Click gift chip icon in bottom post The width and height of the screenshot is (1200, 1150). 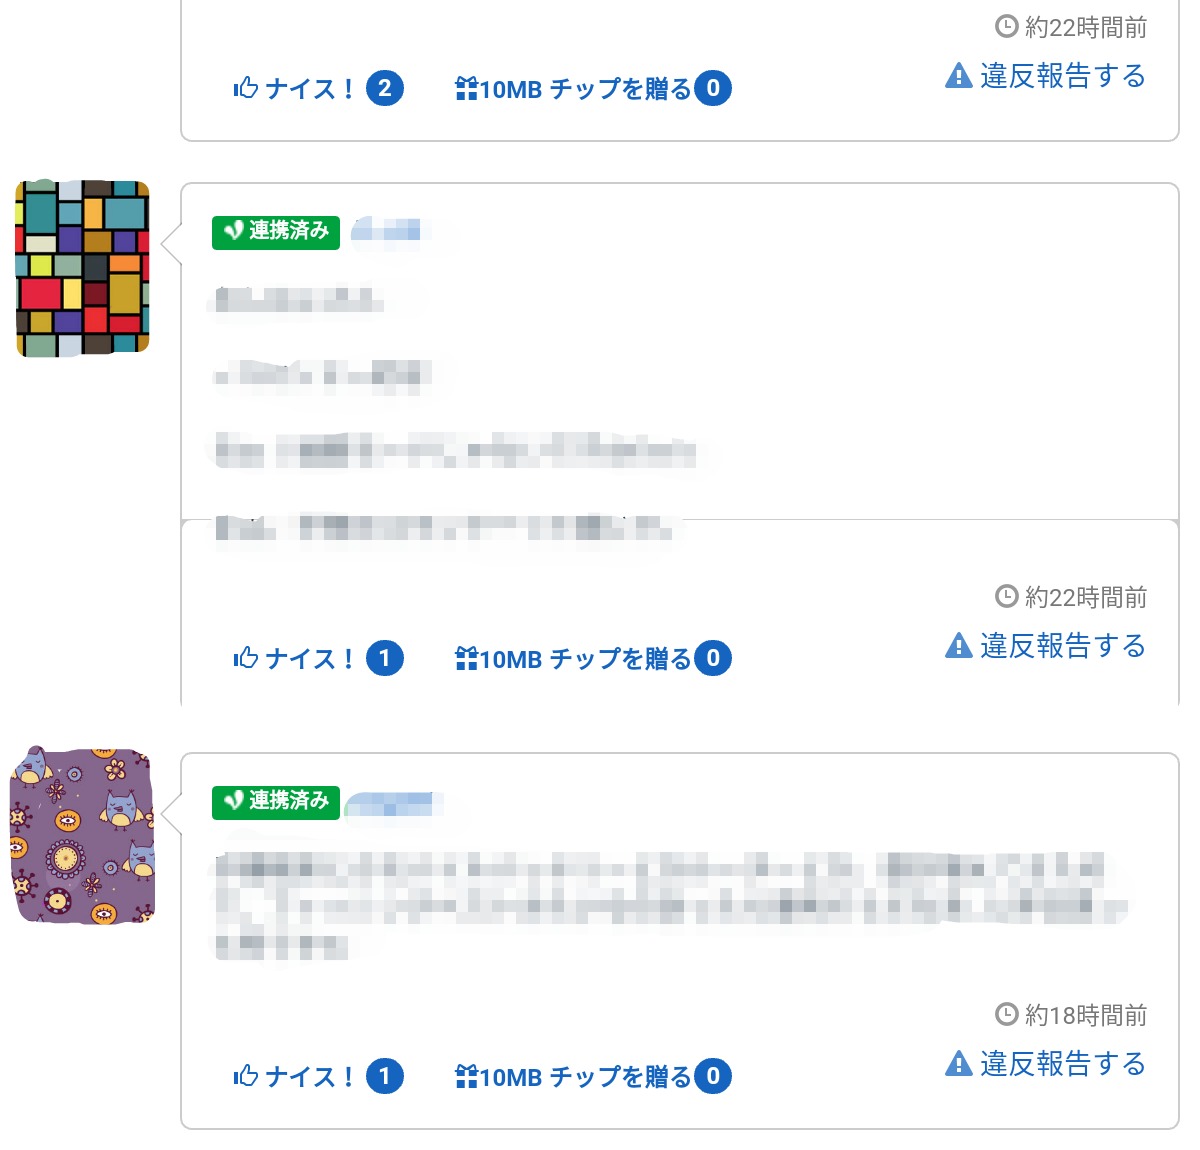(x=466, y=1076)
